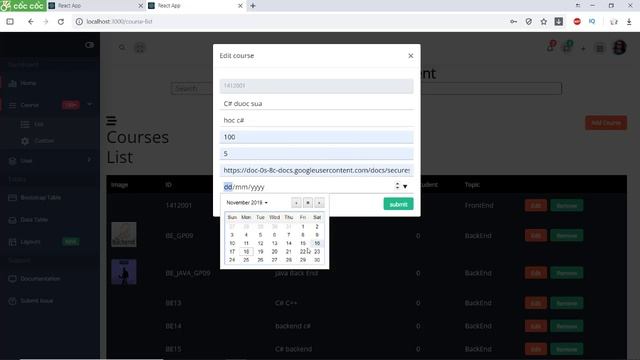Open red-badged notification icon in header
This screenshot has width=640, height=360.
pos(551,47)
